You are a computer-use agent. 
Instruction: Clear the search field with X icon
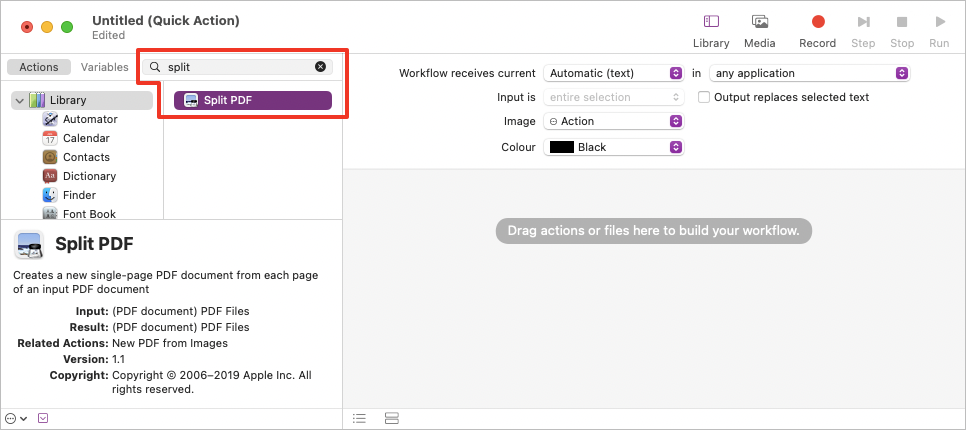(x=321, y=67)
